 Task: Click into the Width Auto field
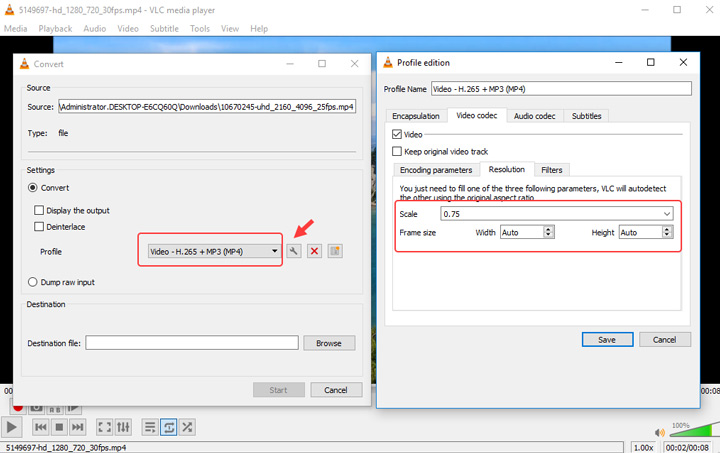coord(522,232)
